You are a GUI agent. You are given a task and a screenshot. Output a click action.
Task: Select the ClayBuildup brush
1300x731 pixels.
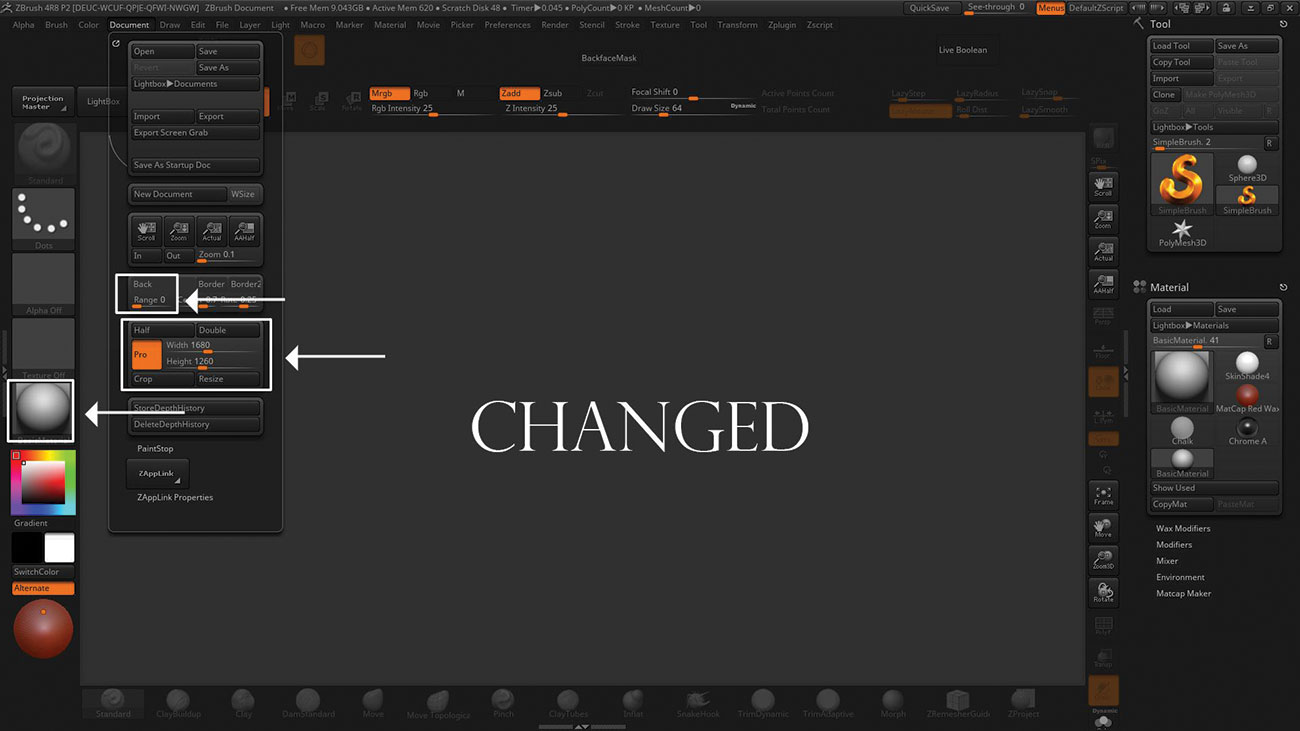tap(178, 703)
